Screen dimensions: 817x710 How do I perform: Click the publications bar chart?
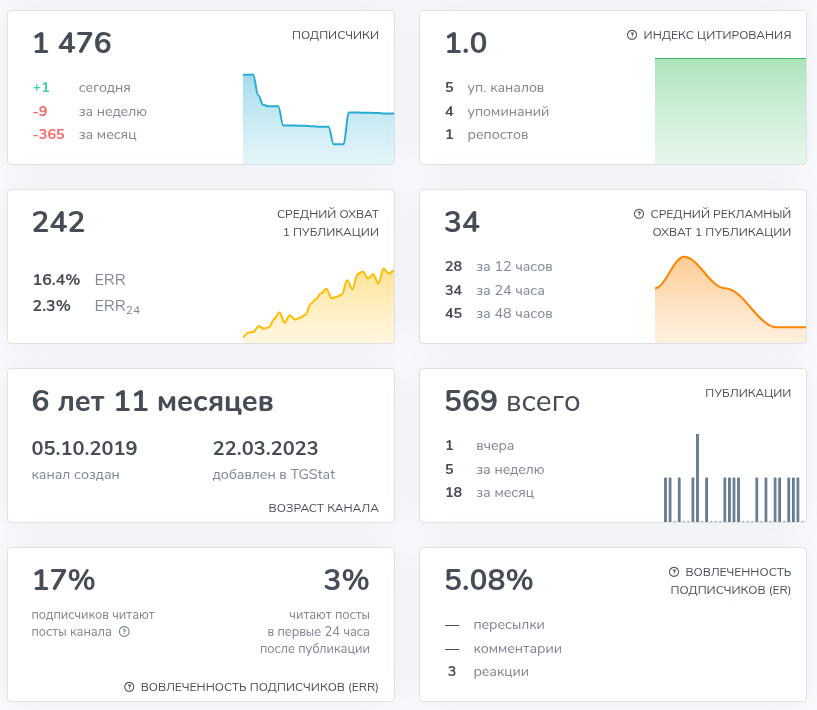pos(732,478)
